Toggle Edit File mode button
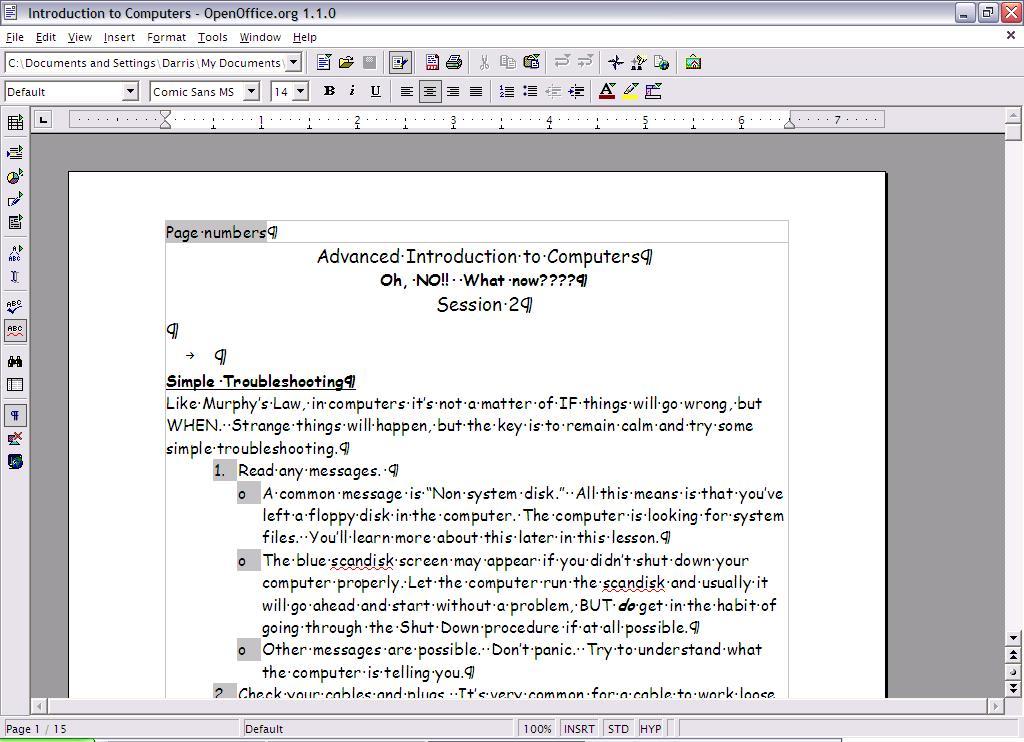1024x742 pixels. [x=399, y=63]
